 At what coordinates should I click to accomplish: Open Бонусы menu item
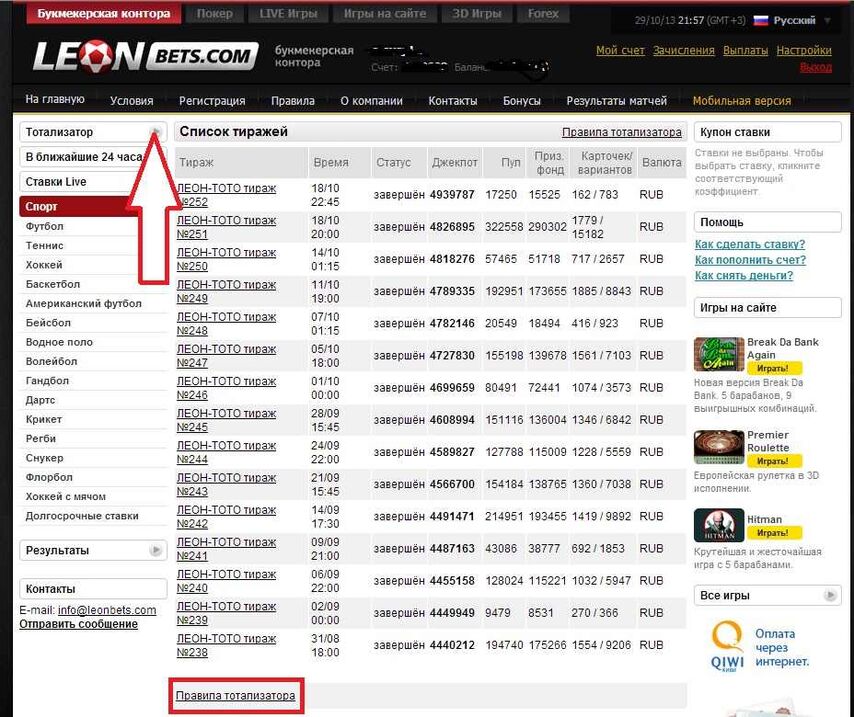pyautogui.click(x=522, y=101)
